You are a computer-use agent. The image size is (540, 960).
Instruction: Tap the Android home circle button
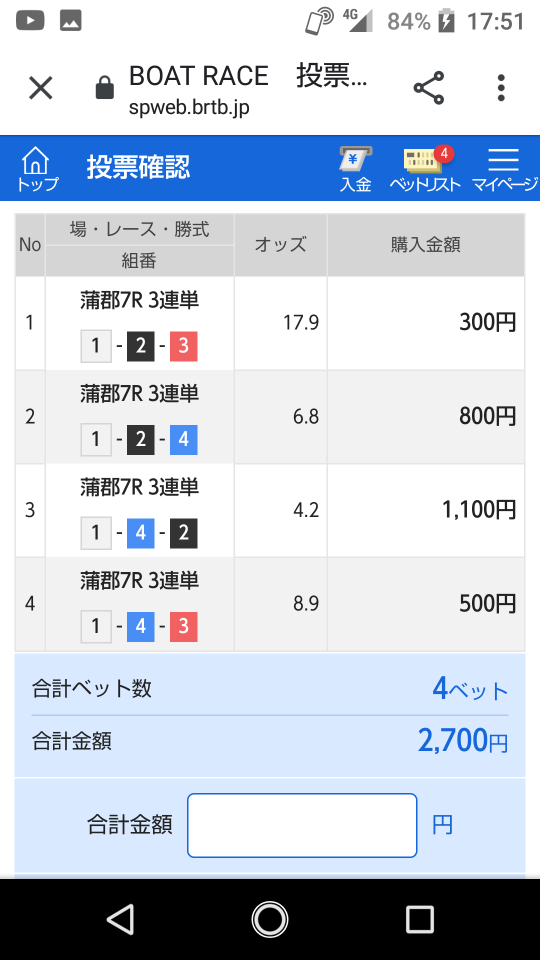click(x=270, y=919)
